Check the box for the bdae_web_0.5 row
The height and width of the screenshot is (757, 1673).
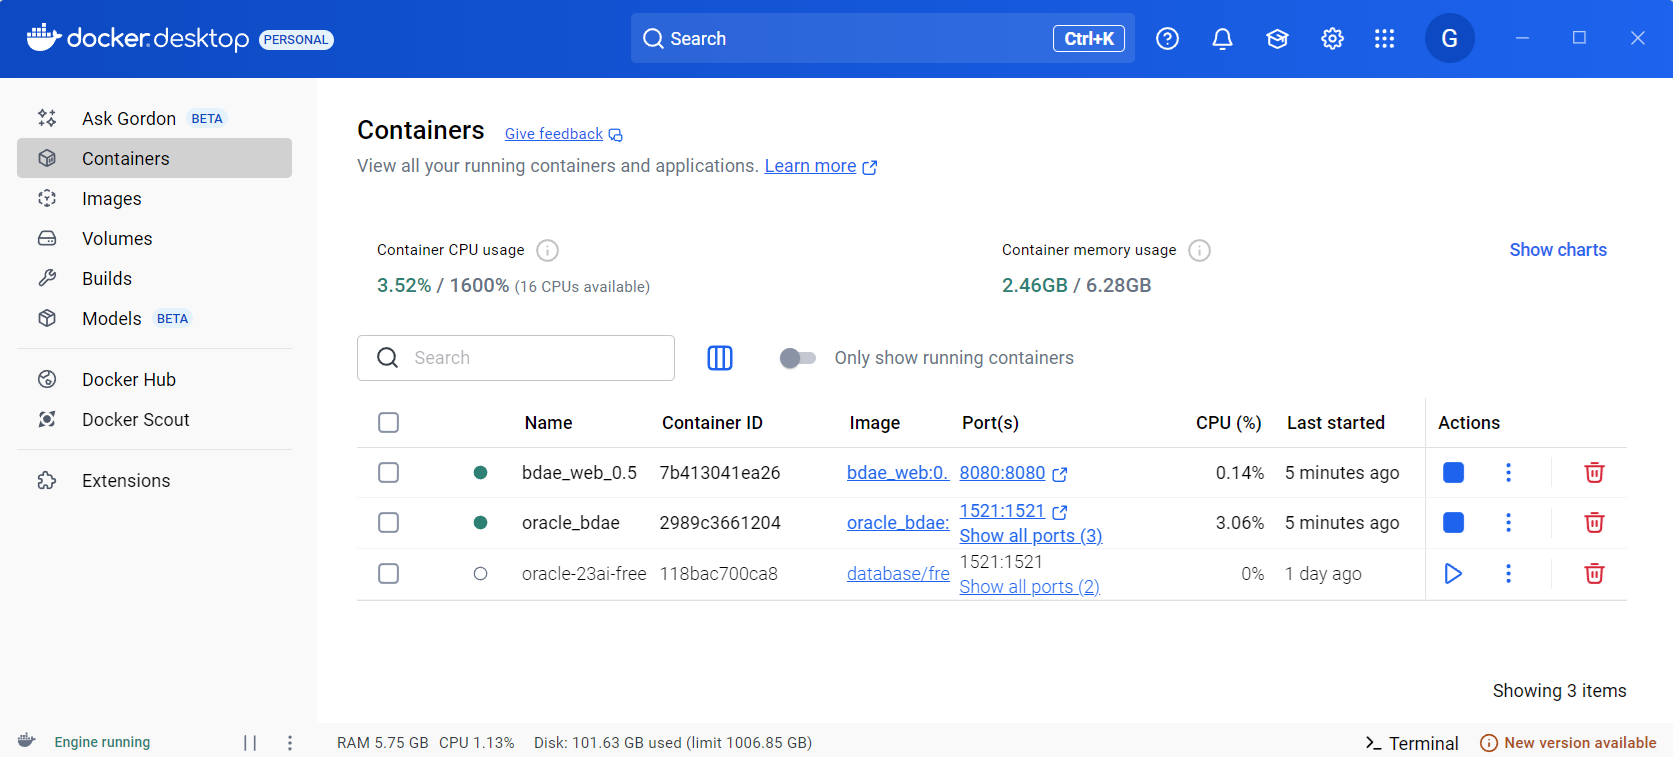tap(389, 473)
